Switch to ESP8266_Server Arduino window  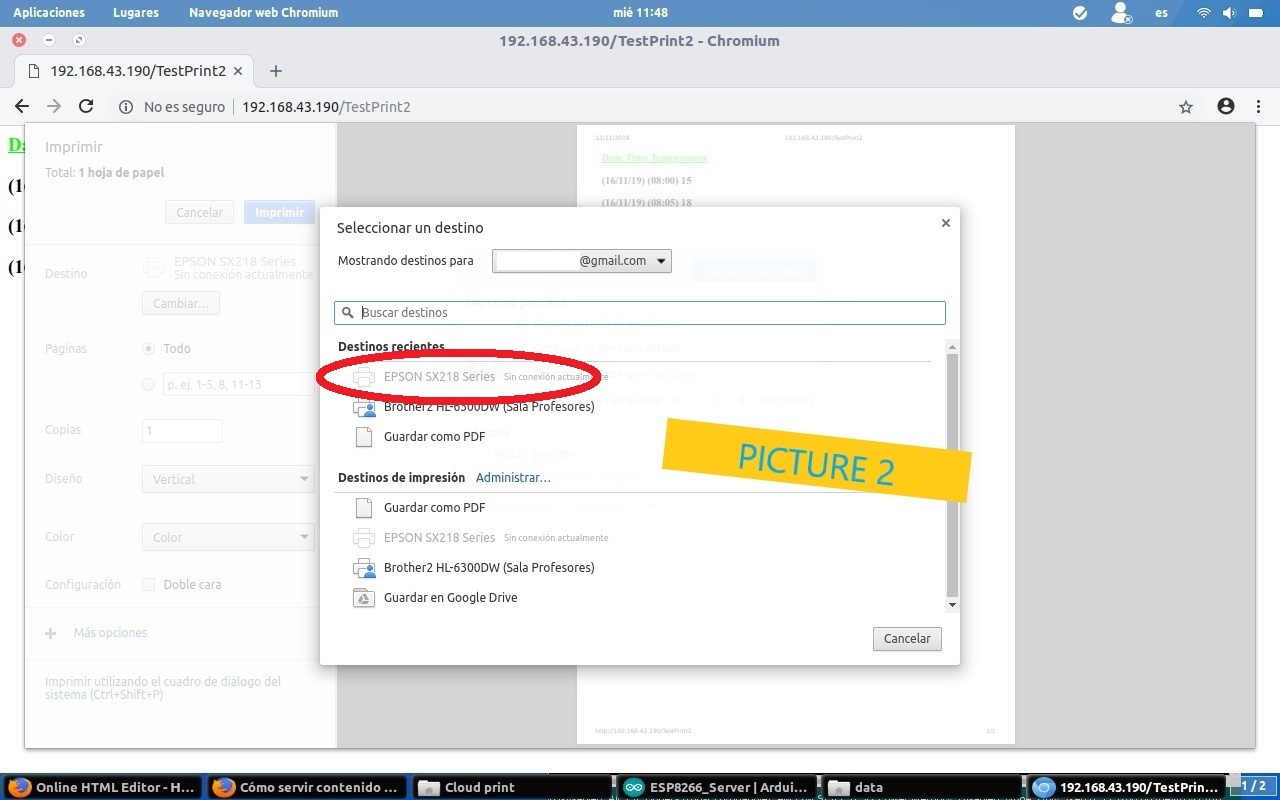[716, 787]
